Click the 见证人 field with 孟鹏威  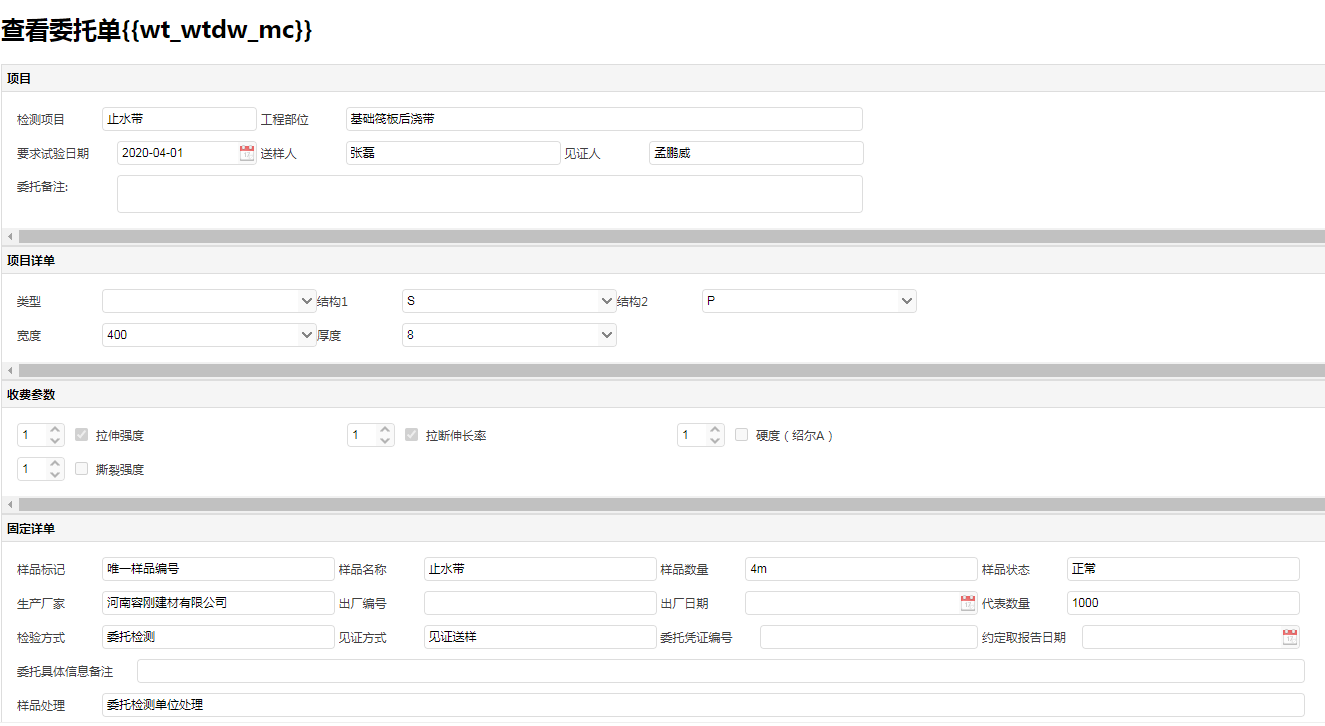pos(756,153)
